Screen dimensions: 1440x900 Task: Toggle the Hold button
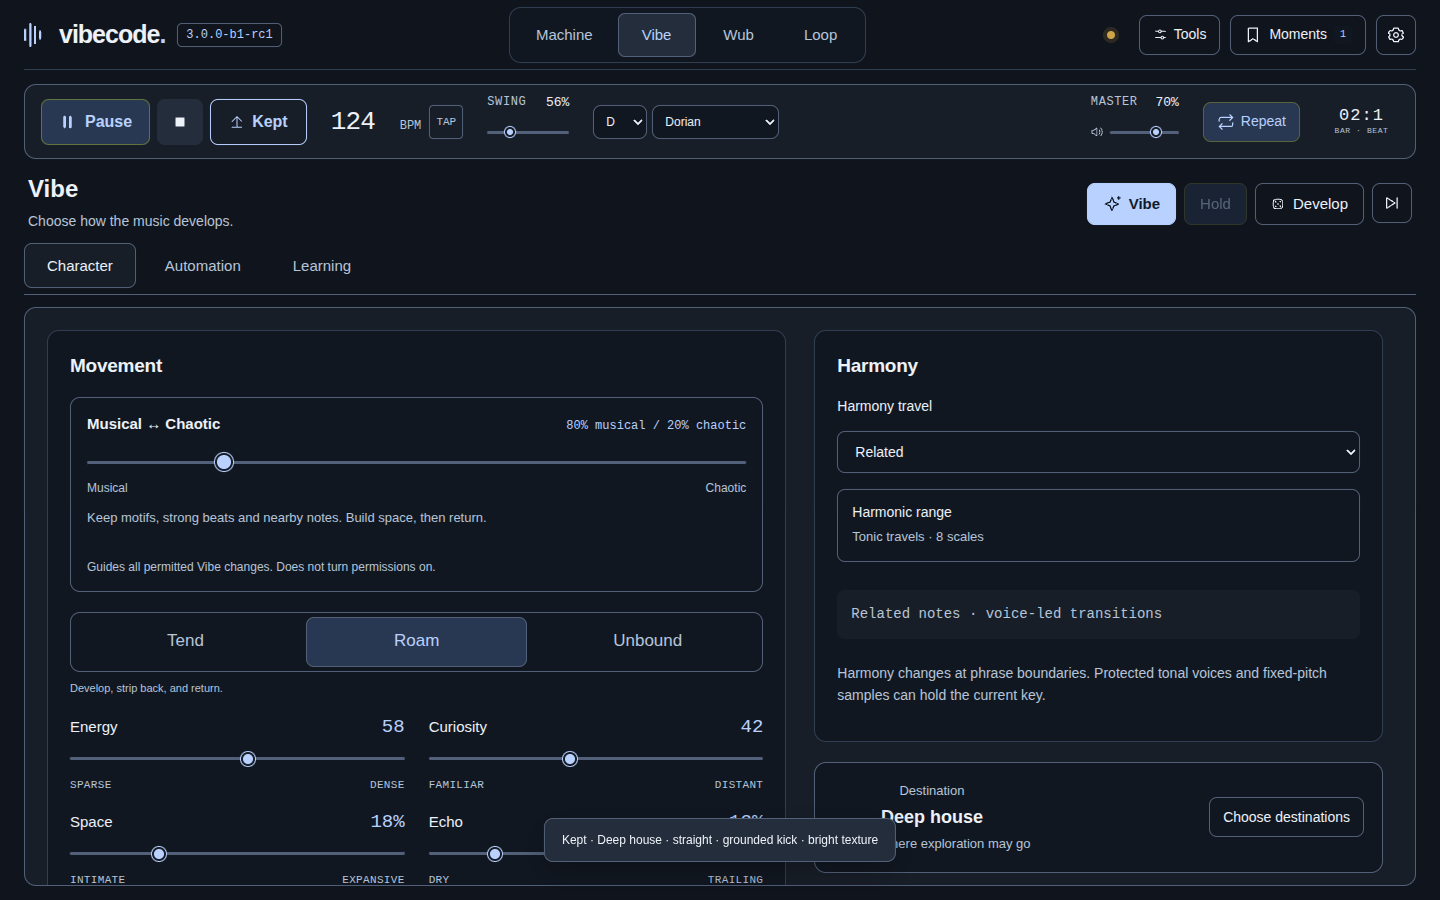[x=1215, y=204]
